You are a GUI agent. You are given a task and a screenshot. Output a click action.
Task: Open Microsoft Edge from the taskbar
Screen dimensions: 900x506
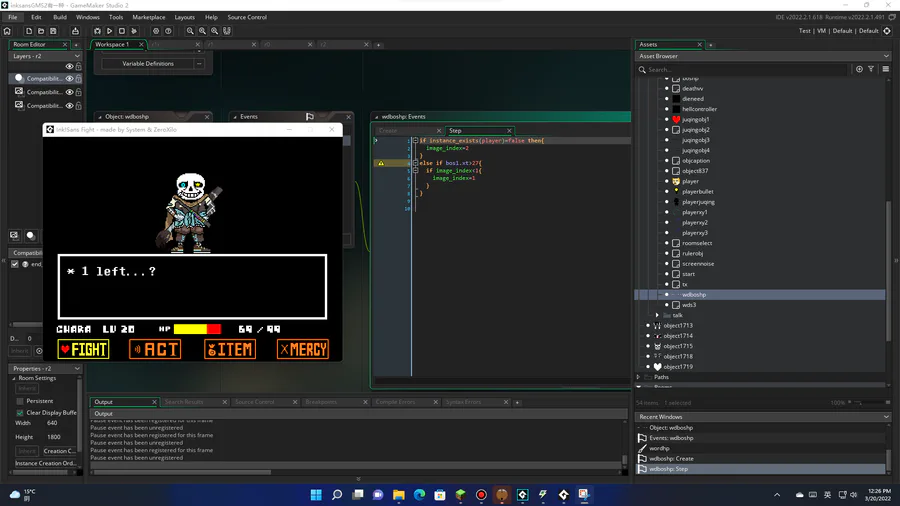[420, 495]
